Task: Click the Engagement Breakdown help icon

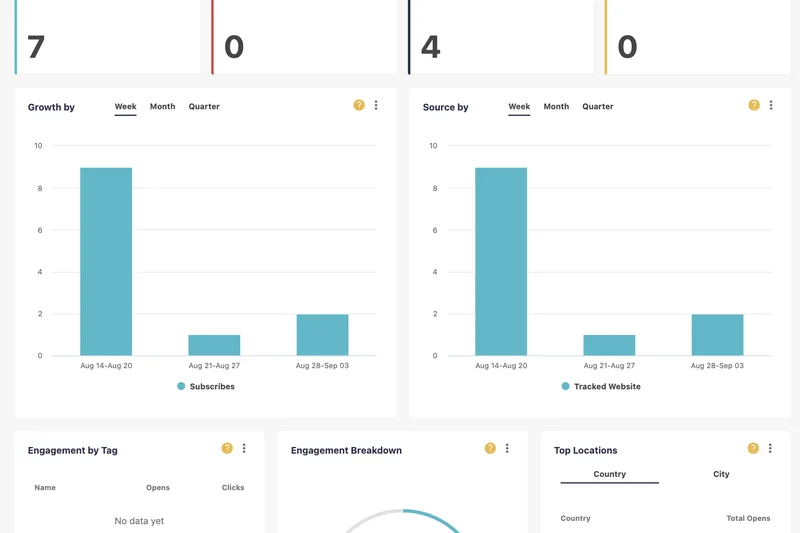Action: pos(490,449)
